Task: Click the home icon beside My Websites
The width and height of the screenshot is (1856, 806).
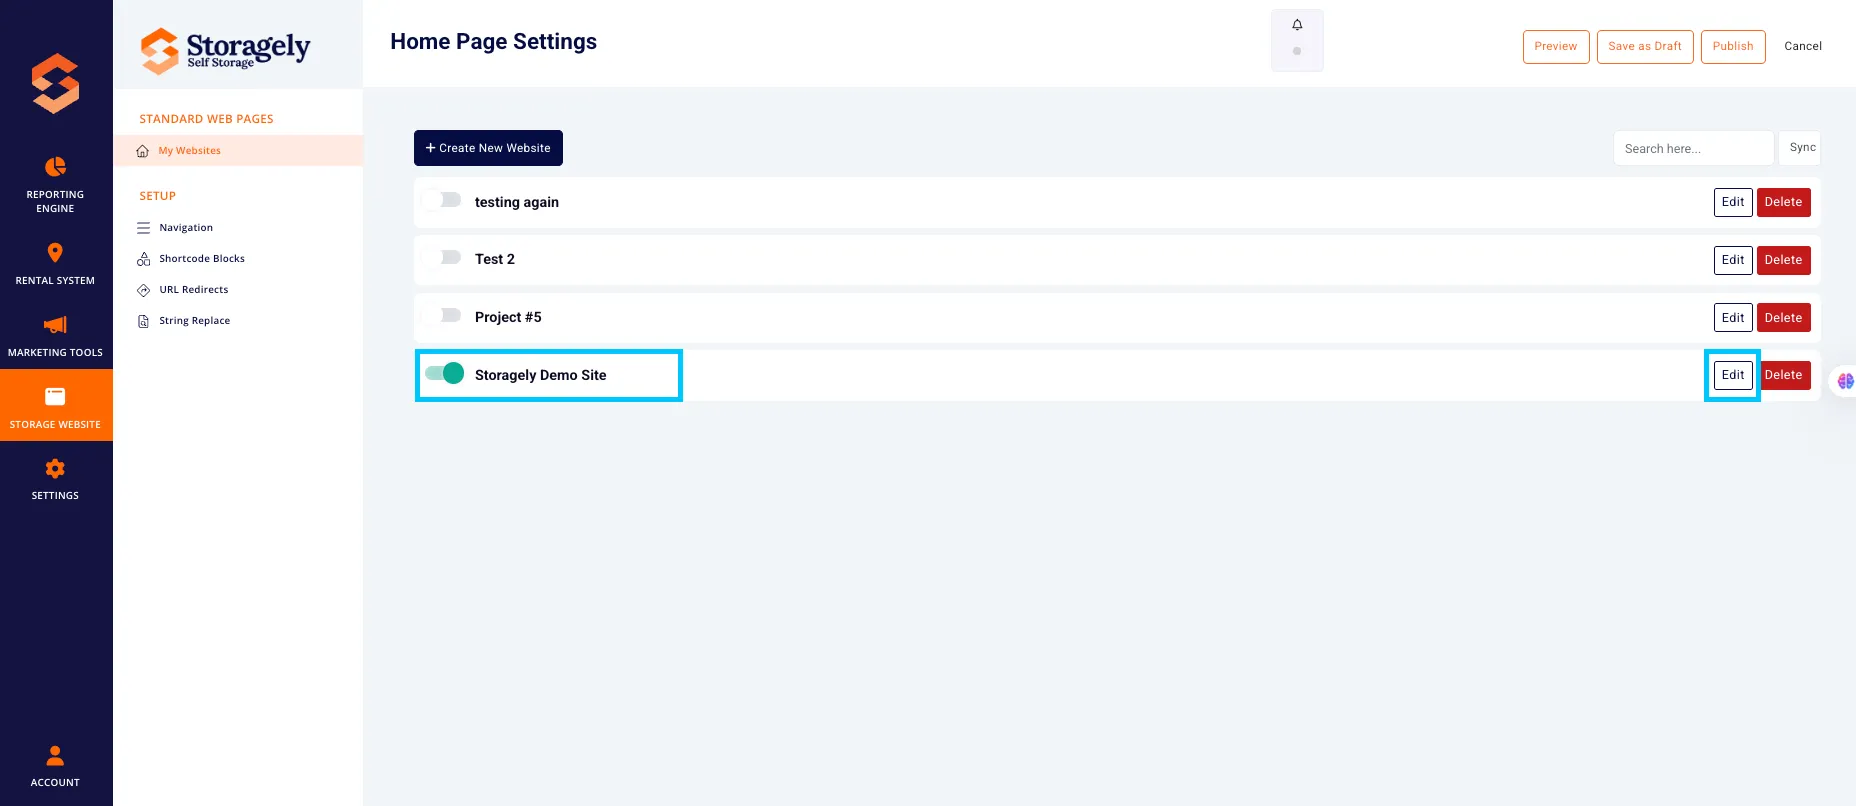Action: point(143,151)
